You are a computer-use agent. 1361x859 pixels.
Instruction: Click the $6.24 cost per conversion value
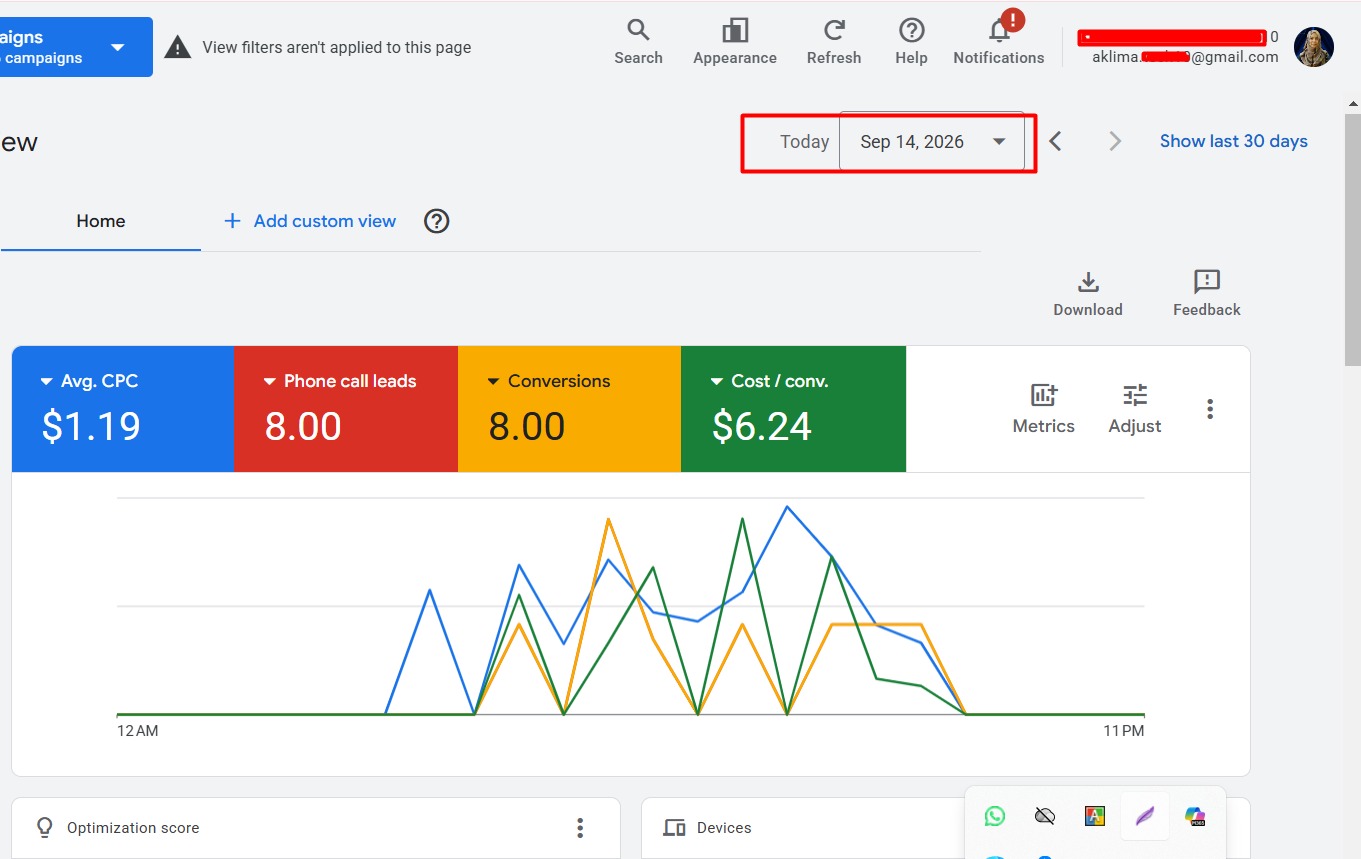762,427
